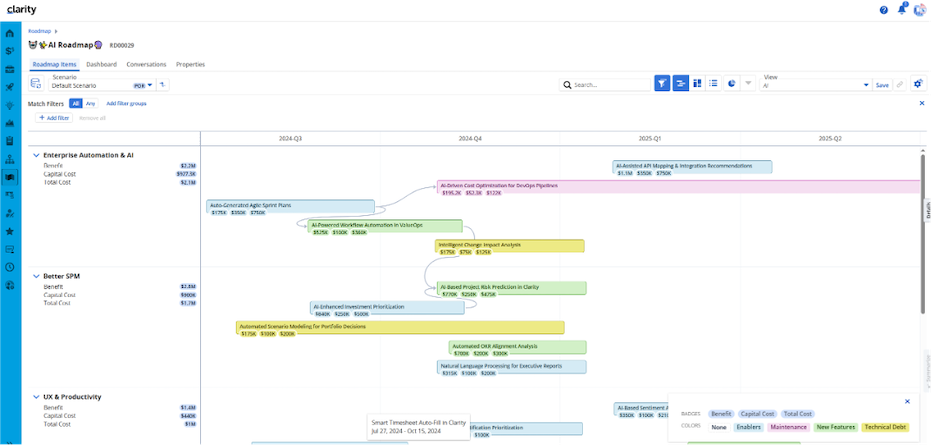Click the rocket icon in the sidebar
Image resolution: width=931 pixels, height=445 pixels.
tap(10, 87)
